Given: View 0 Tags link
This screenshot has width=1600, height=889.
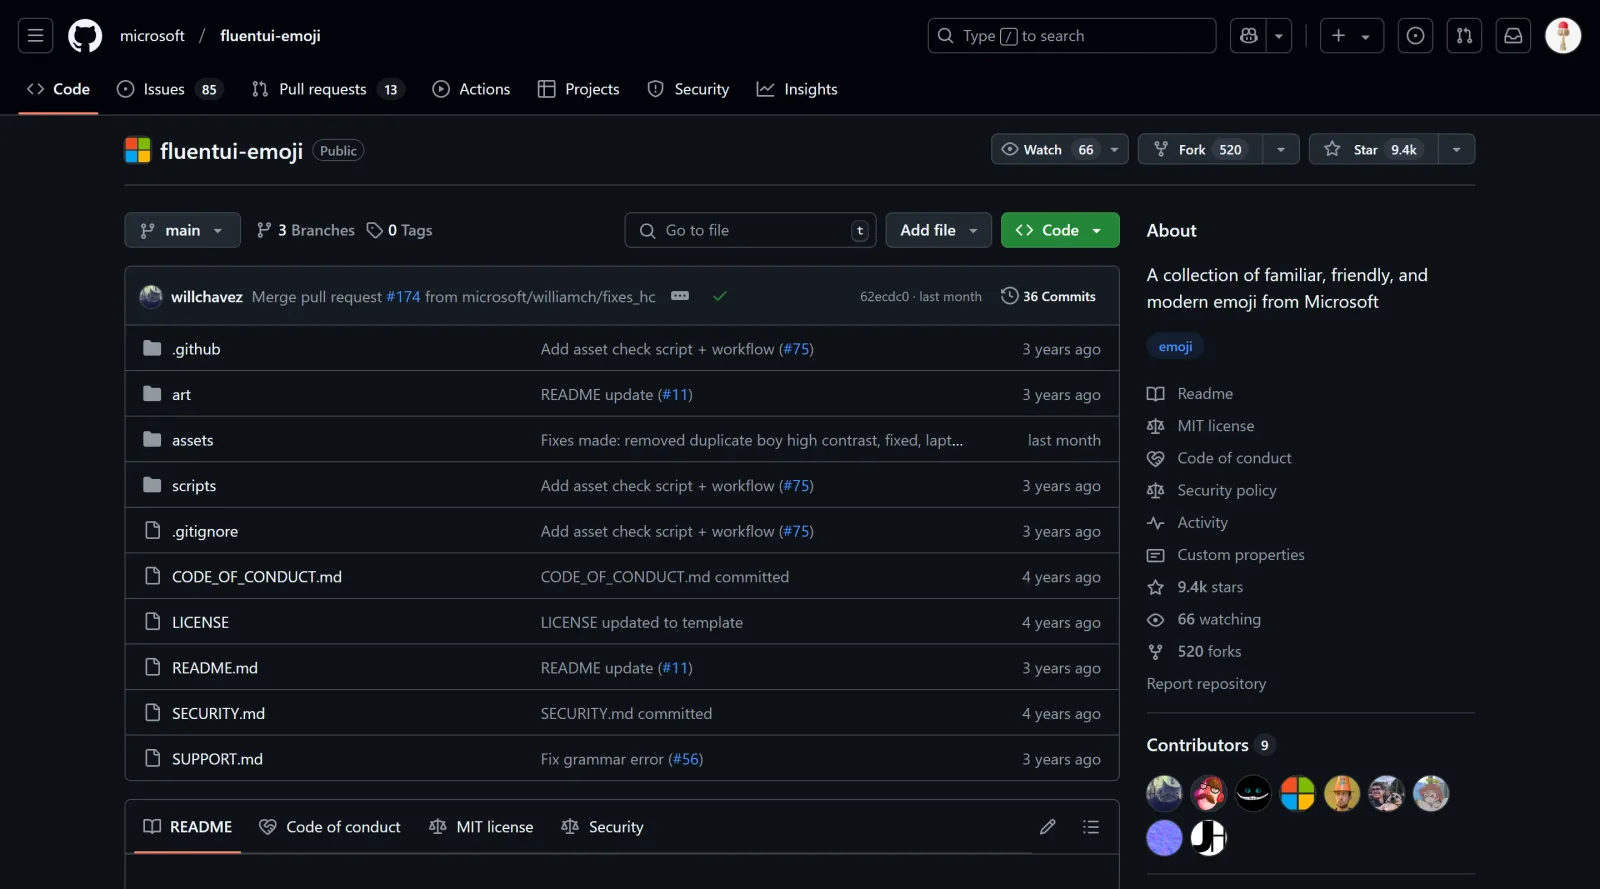Looking at the screenshot, I should coord(400,230).
